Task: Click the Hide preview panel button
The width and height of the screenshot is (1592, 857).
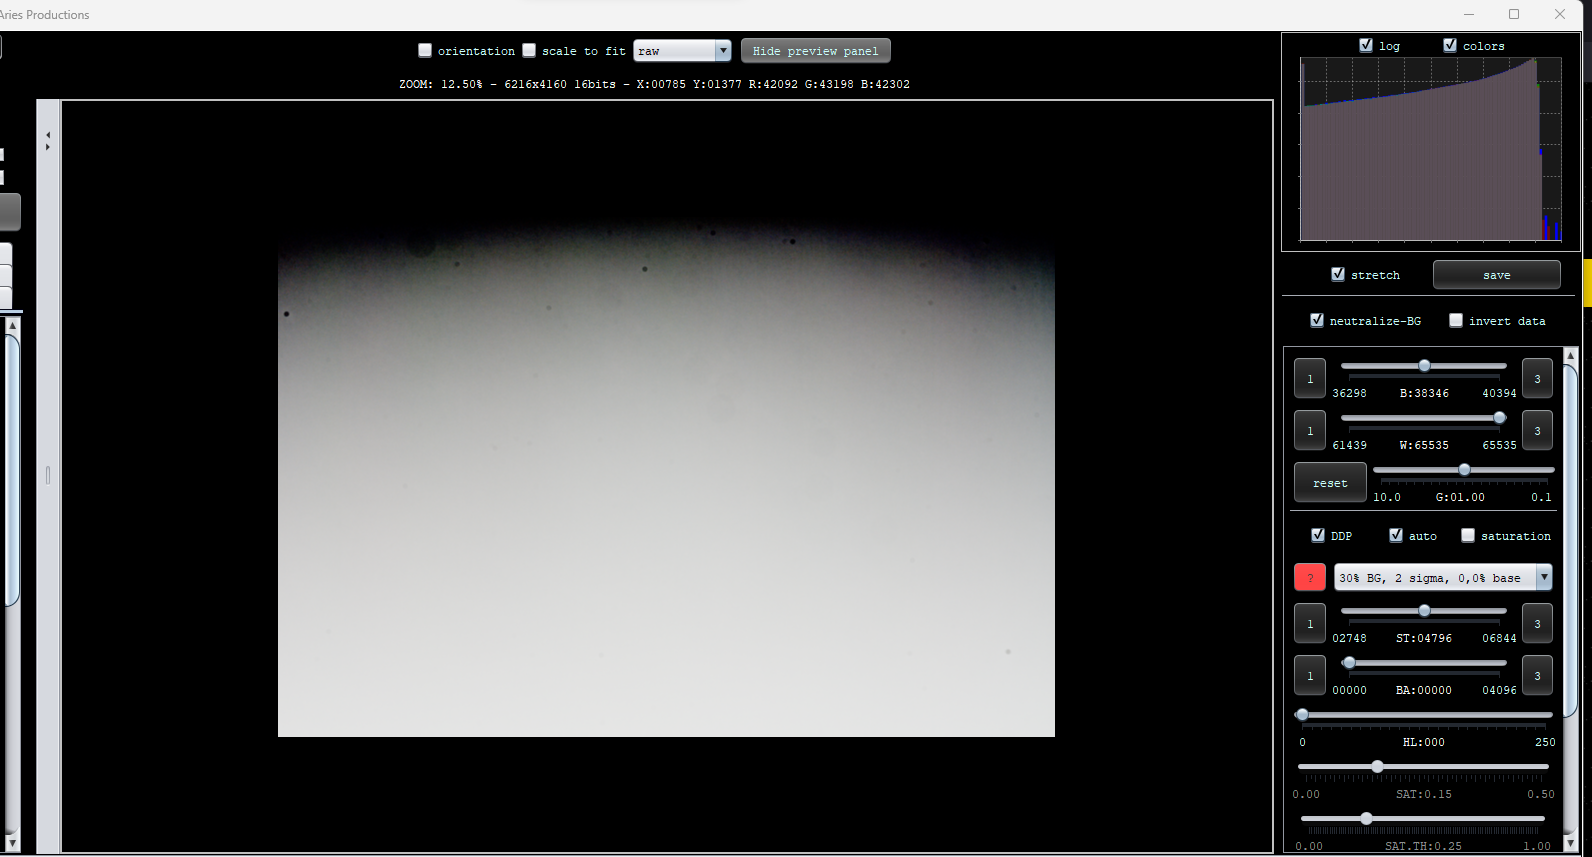Action: tap(815, 51)
